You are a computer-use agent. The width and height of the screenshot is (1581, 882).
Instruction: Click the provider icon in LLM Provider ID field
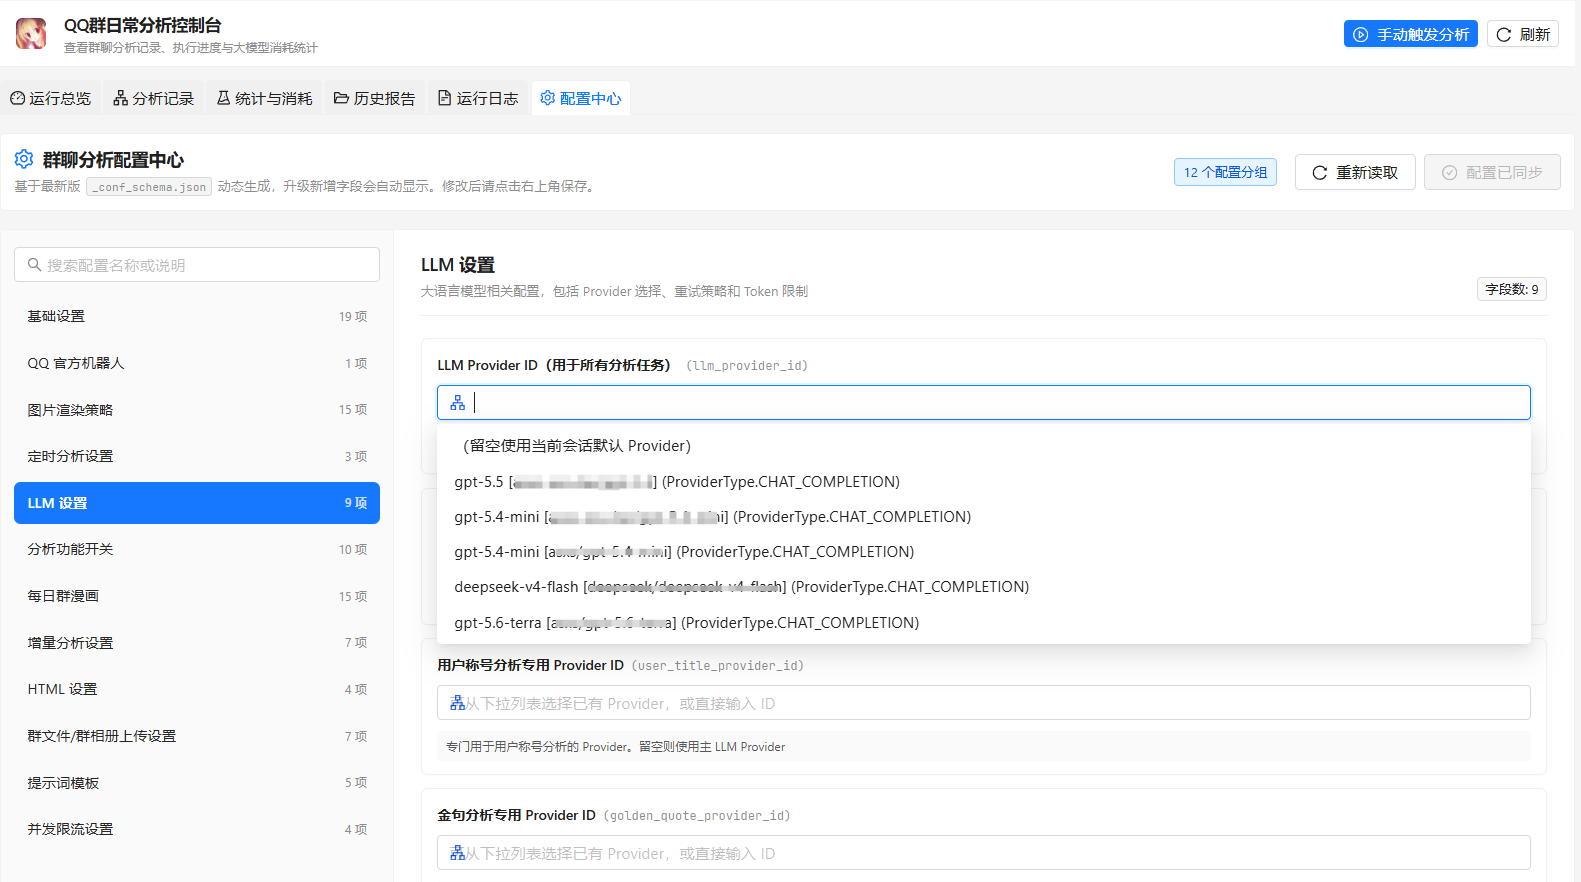pos(458,402)
